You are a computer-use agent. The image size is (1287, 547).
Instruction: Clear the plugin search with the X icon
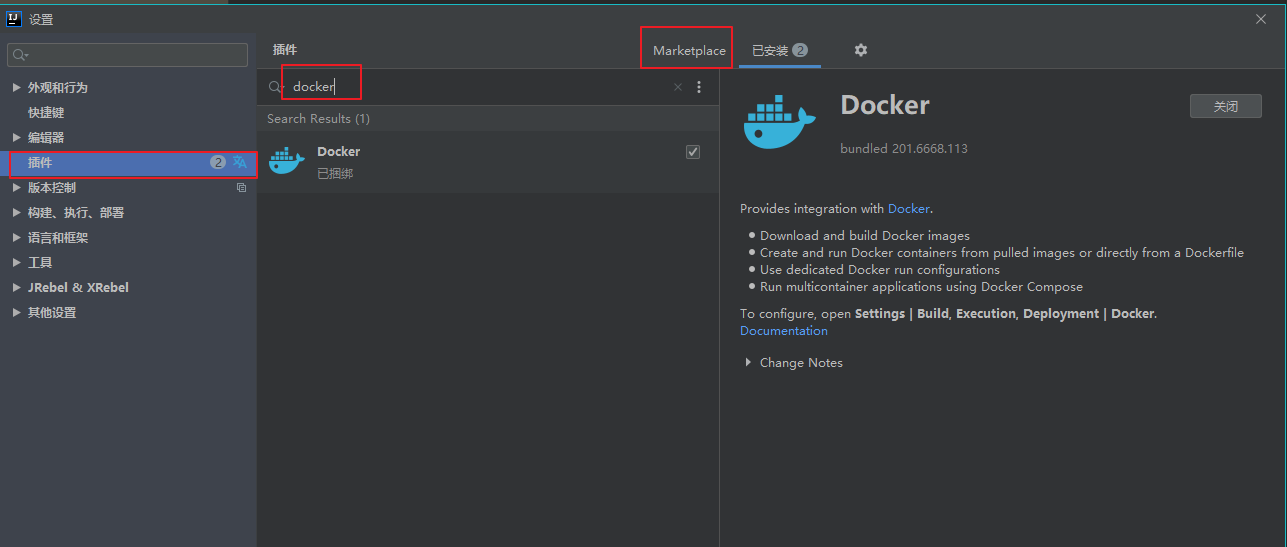pyautogui.click(x=678, y=87)
